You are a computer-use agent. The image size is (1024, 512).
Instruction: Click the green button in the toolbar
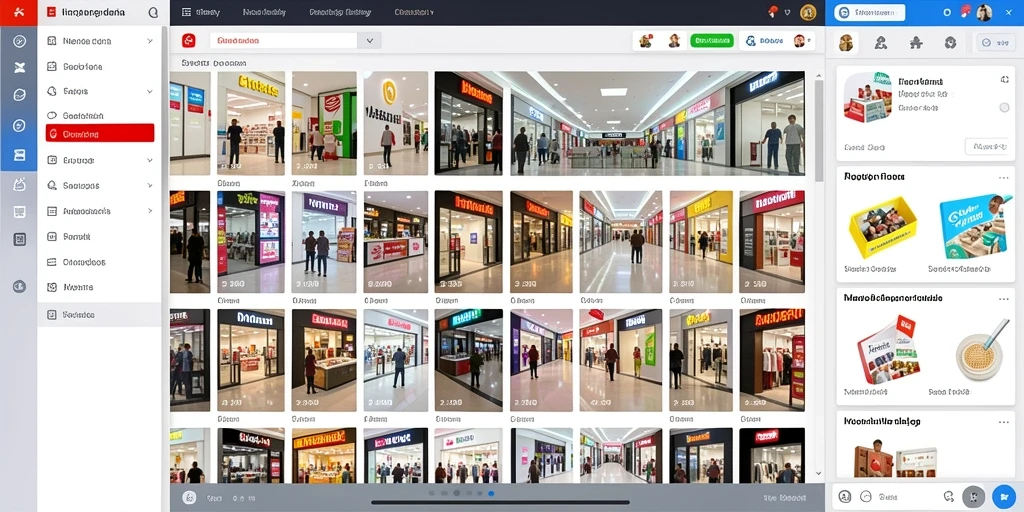(712, 40)
